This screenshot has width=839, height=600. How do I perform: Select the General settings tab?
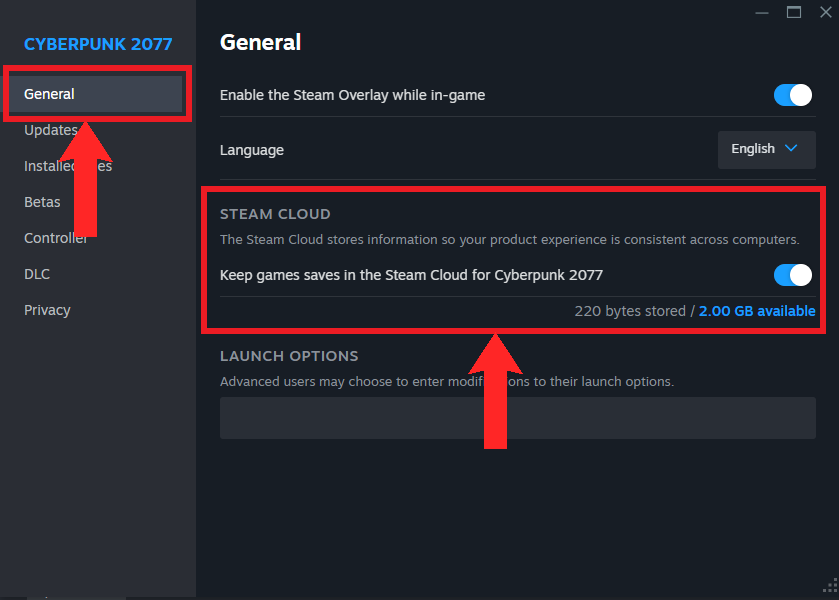pos(50,94)
